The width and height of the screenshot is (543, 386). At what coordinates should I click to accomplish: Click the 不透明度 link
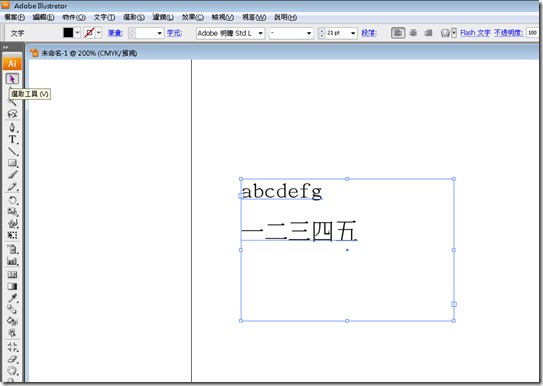[x=508, y=33]
